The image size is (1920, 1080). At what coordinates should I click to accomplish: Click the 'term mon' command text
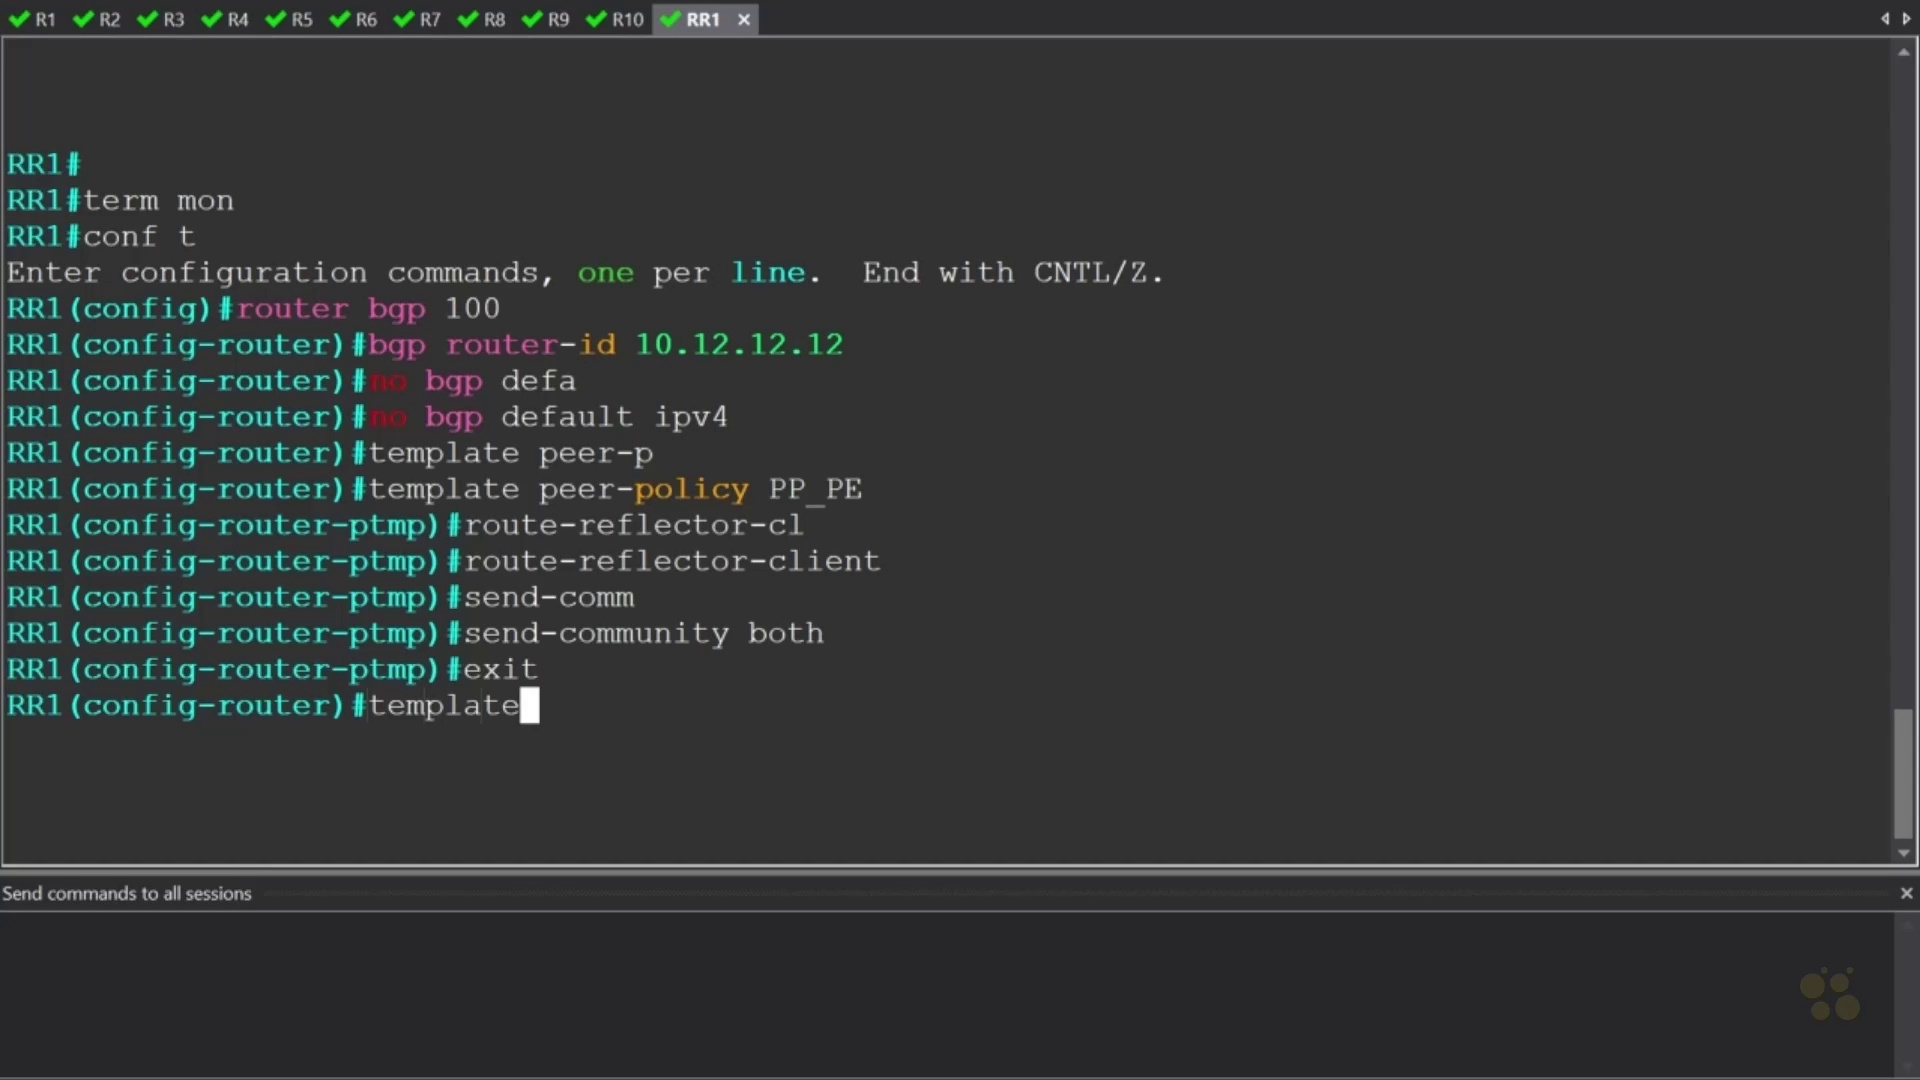pos(159,201)
